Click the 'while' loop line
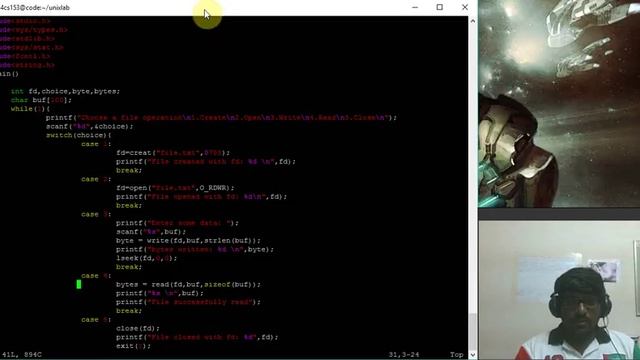The width and height of the screenshot is (640, 360). [30, 109]
